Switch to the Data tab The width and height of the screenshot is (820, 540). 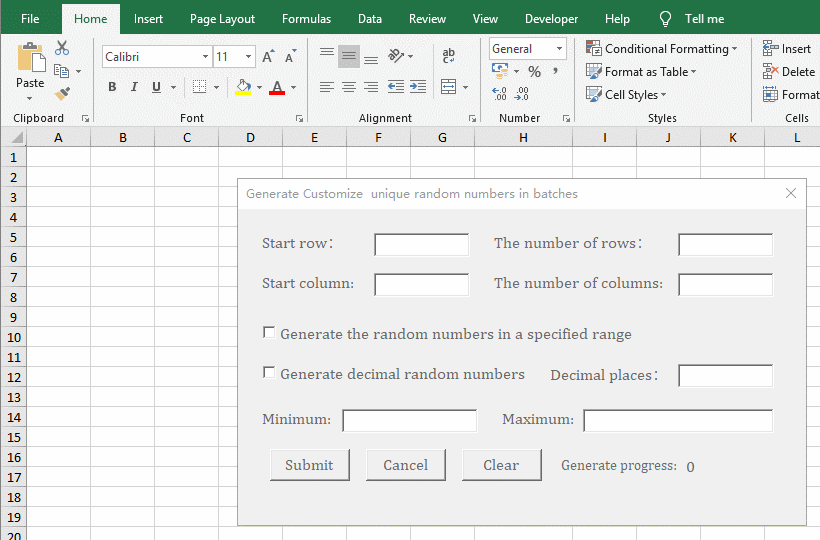pyautogui.click(x=370, y=19)
